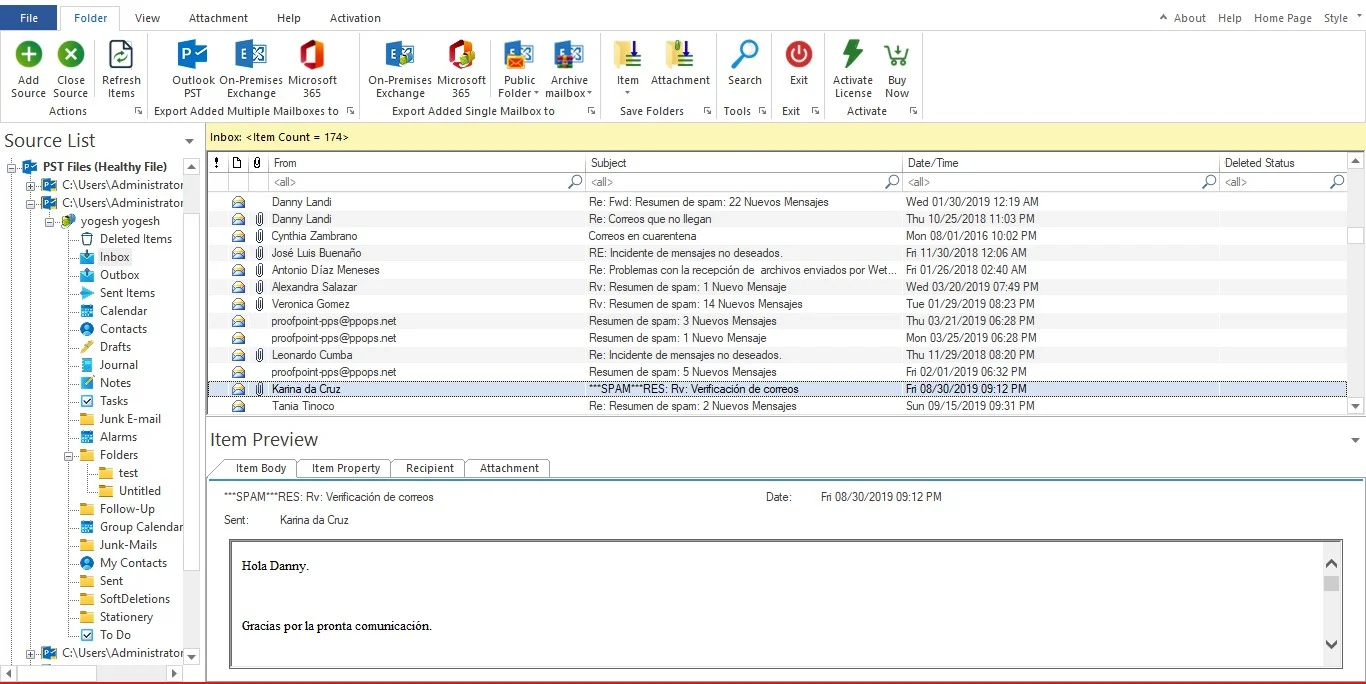Expand the Save Folders group launcher
This screenshot has width=1366, height=684.
tap(707, 111)
